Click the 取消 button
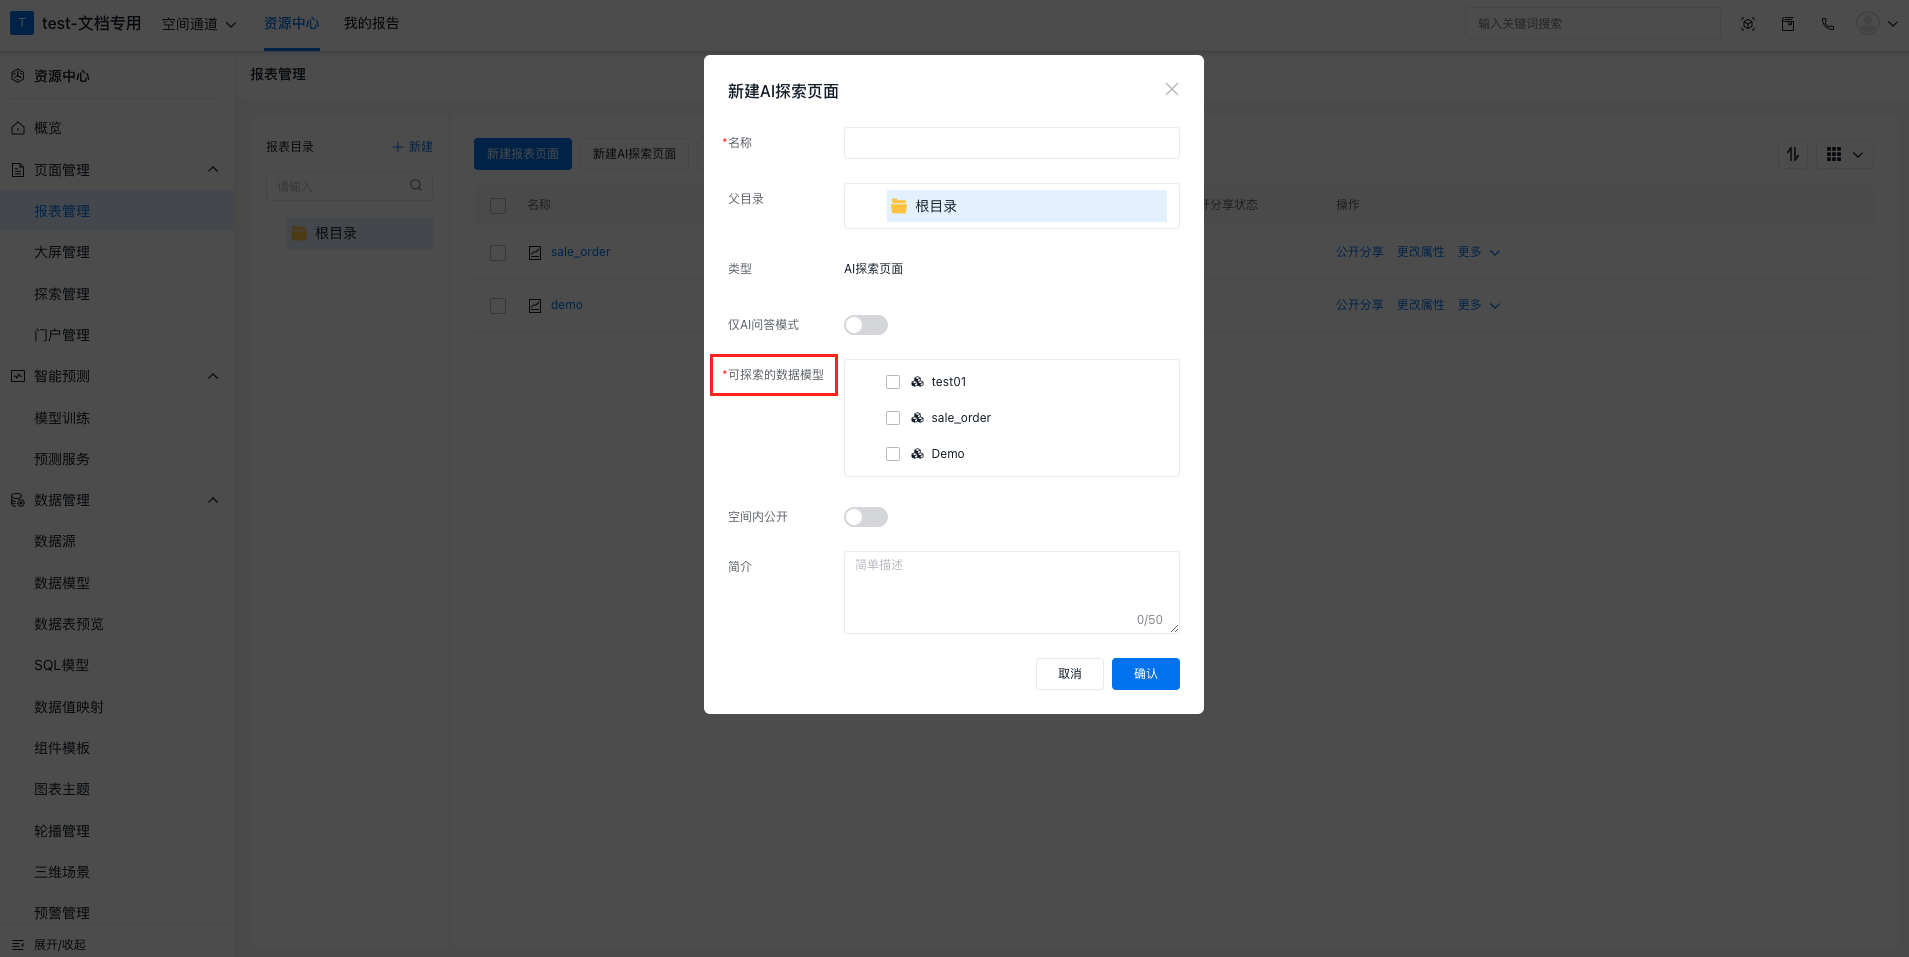The height and width of the screenshot is (957, 1909). (x=1069, y=674)
